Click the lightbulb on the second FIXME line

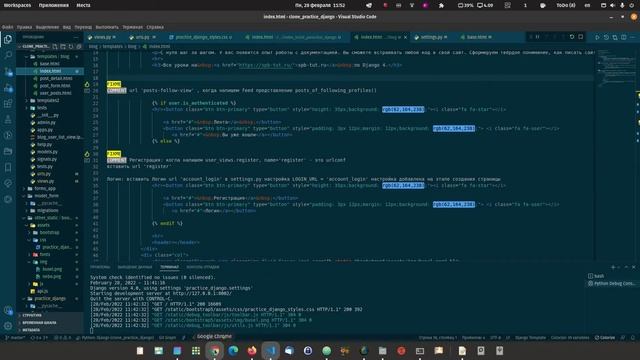pyautogui.click(x=87, y=154)
